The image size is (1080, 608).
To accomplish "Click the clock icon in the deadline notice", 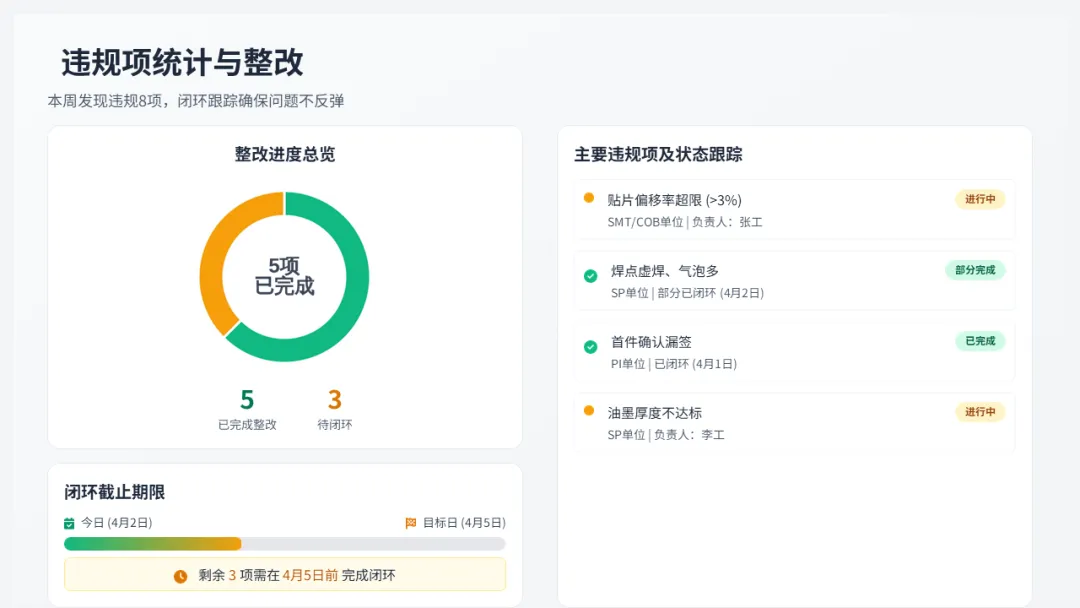I will tap(181, 576).
